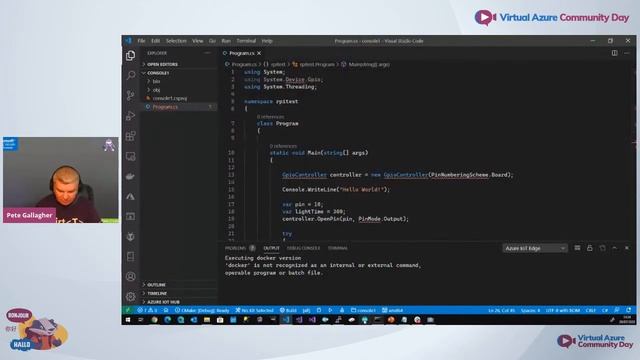640x360 pixels.
Task: Switch to the Debug Console tab
Action: click(x=303, y=248)
